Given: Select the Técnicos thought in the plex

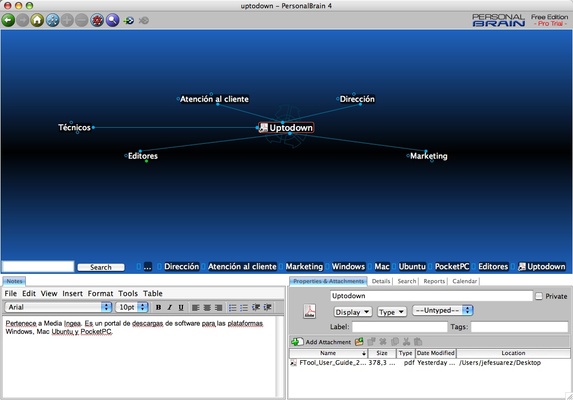Looking at the screenshot, I should click(74, 127).
